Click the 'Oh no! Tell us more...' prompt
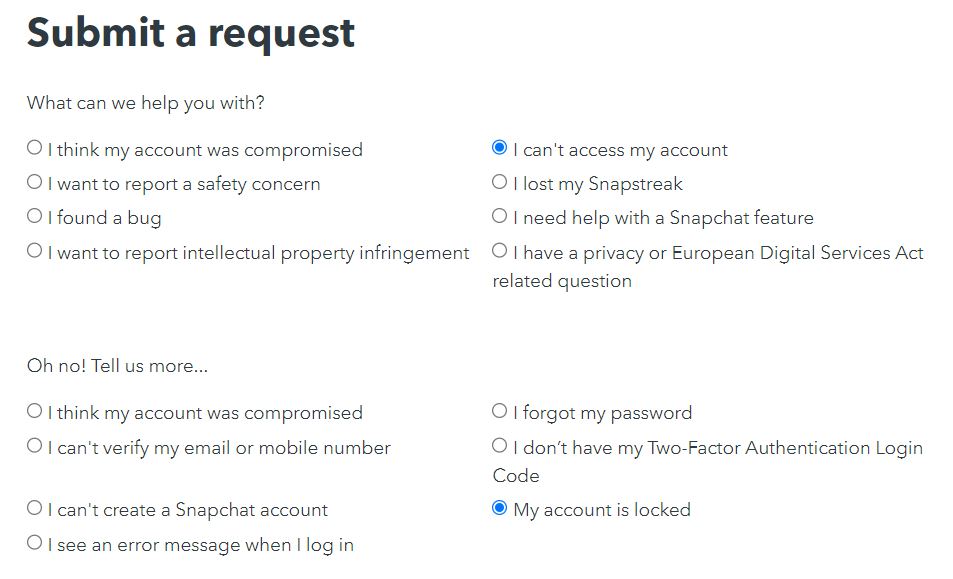The height and width of the screenshot is (579, 953). [118, 366]
